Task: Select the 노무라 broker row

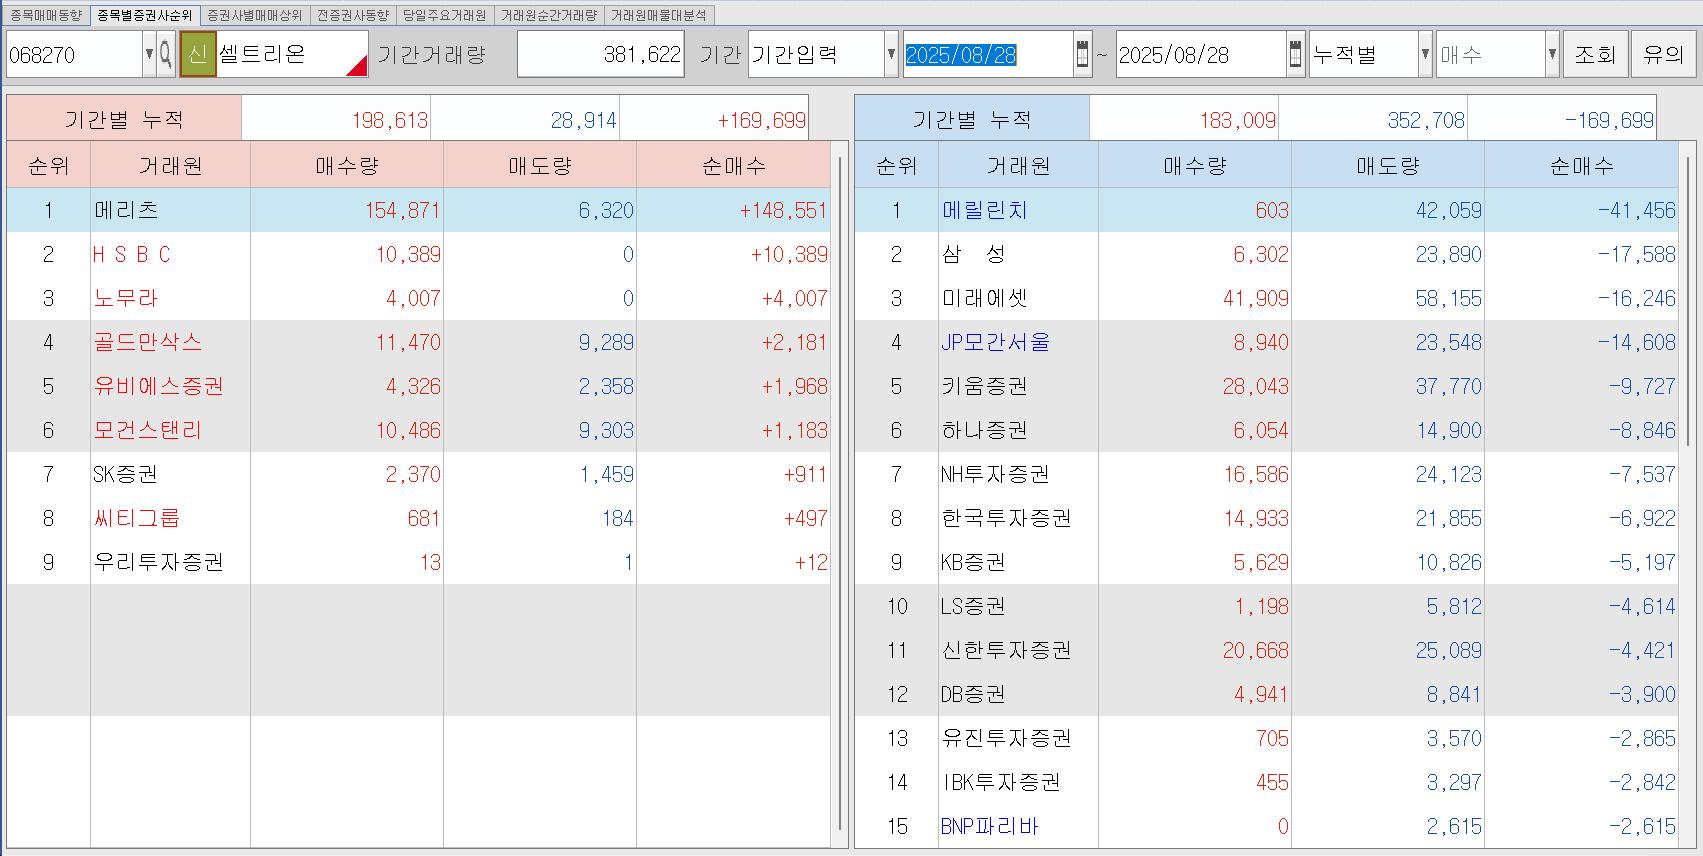Action: pos(418,298)
